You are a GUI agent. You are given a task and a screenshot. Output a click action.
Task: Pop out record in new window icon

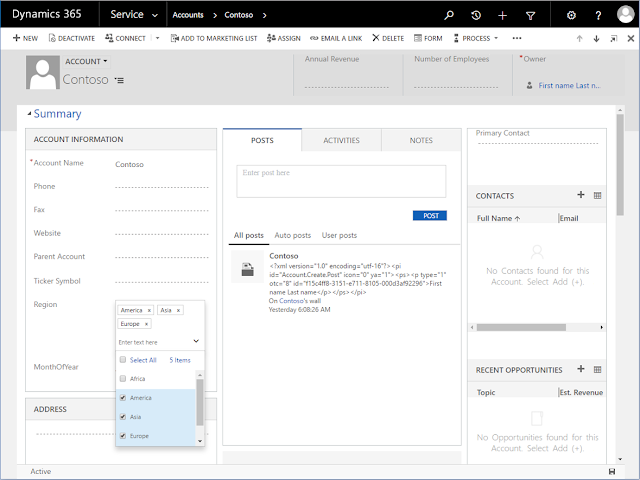point(613,38)
